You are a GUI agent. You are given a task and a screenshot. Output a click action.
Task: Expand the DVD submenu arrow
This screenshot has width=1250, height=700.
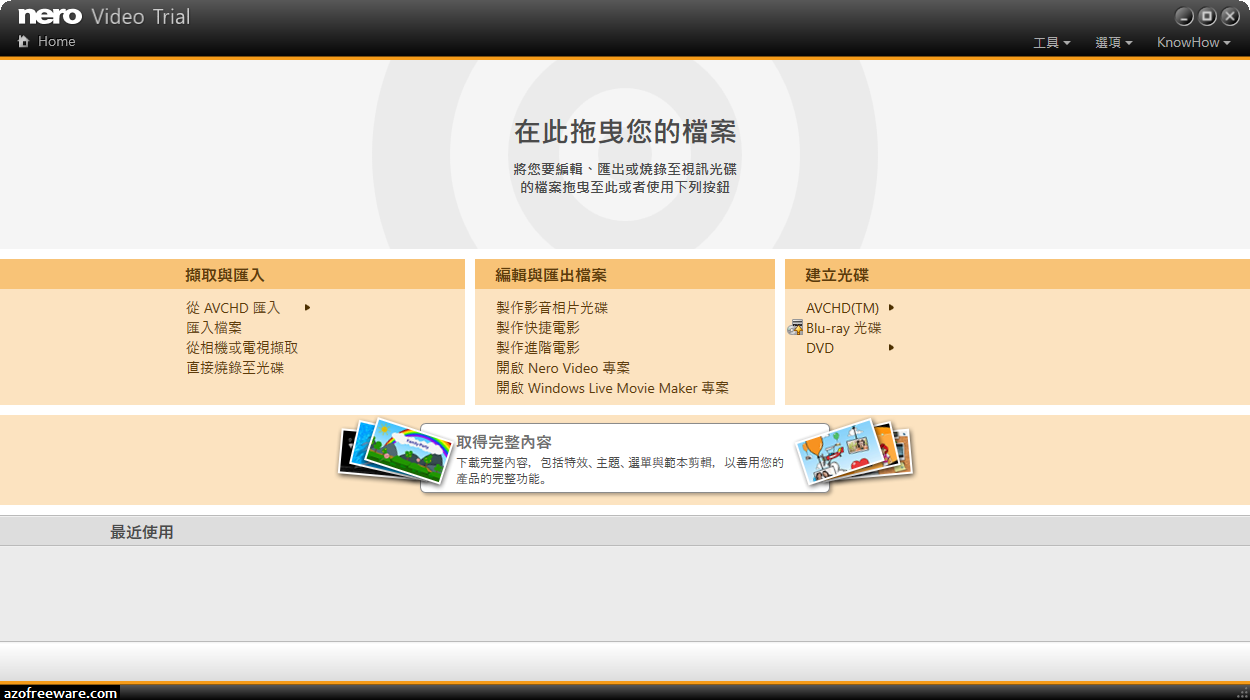(x=891, y=348)
